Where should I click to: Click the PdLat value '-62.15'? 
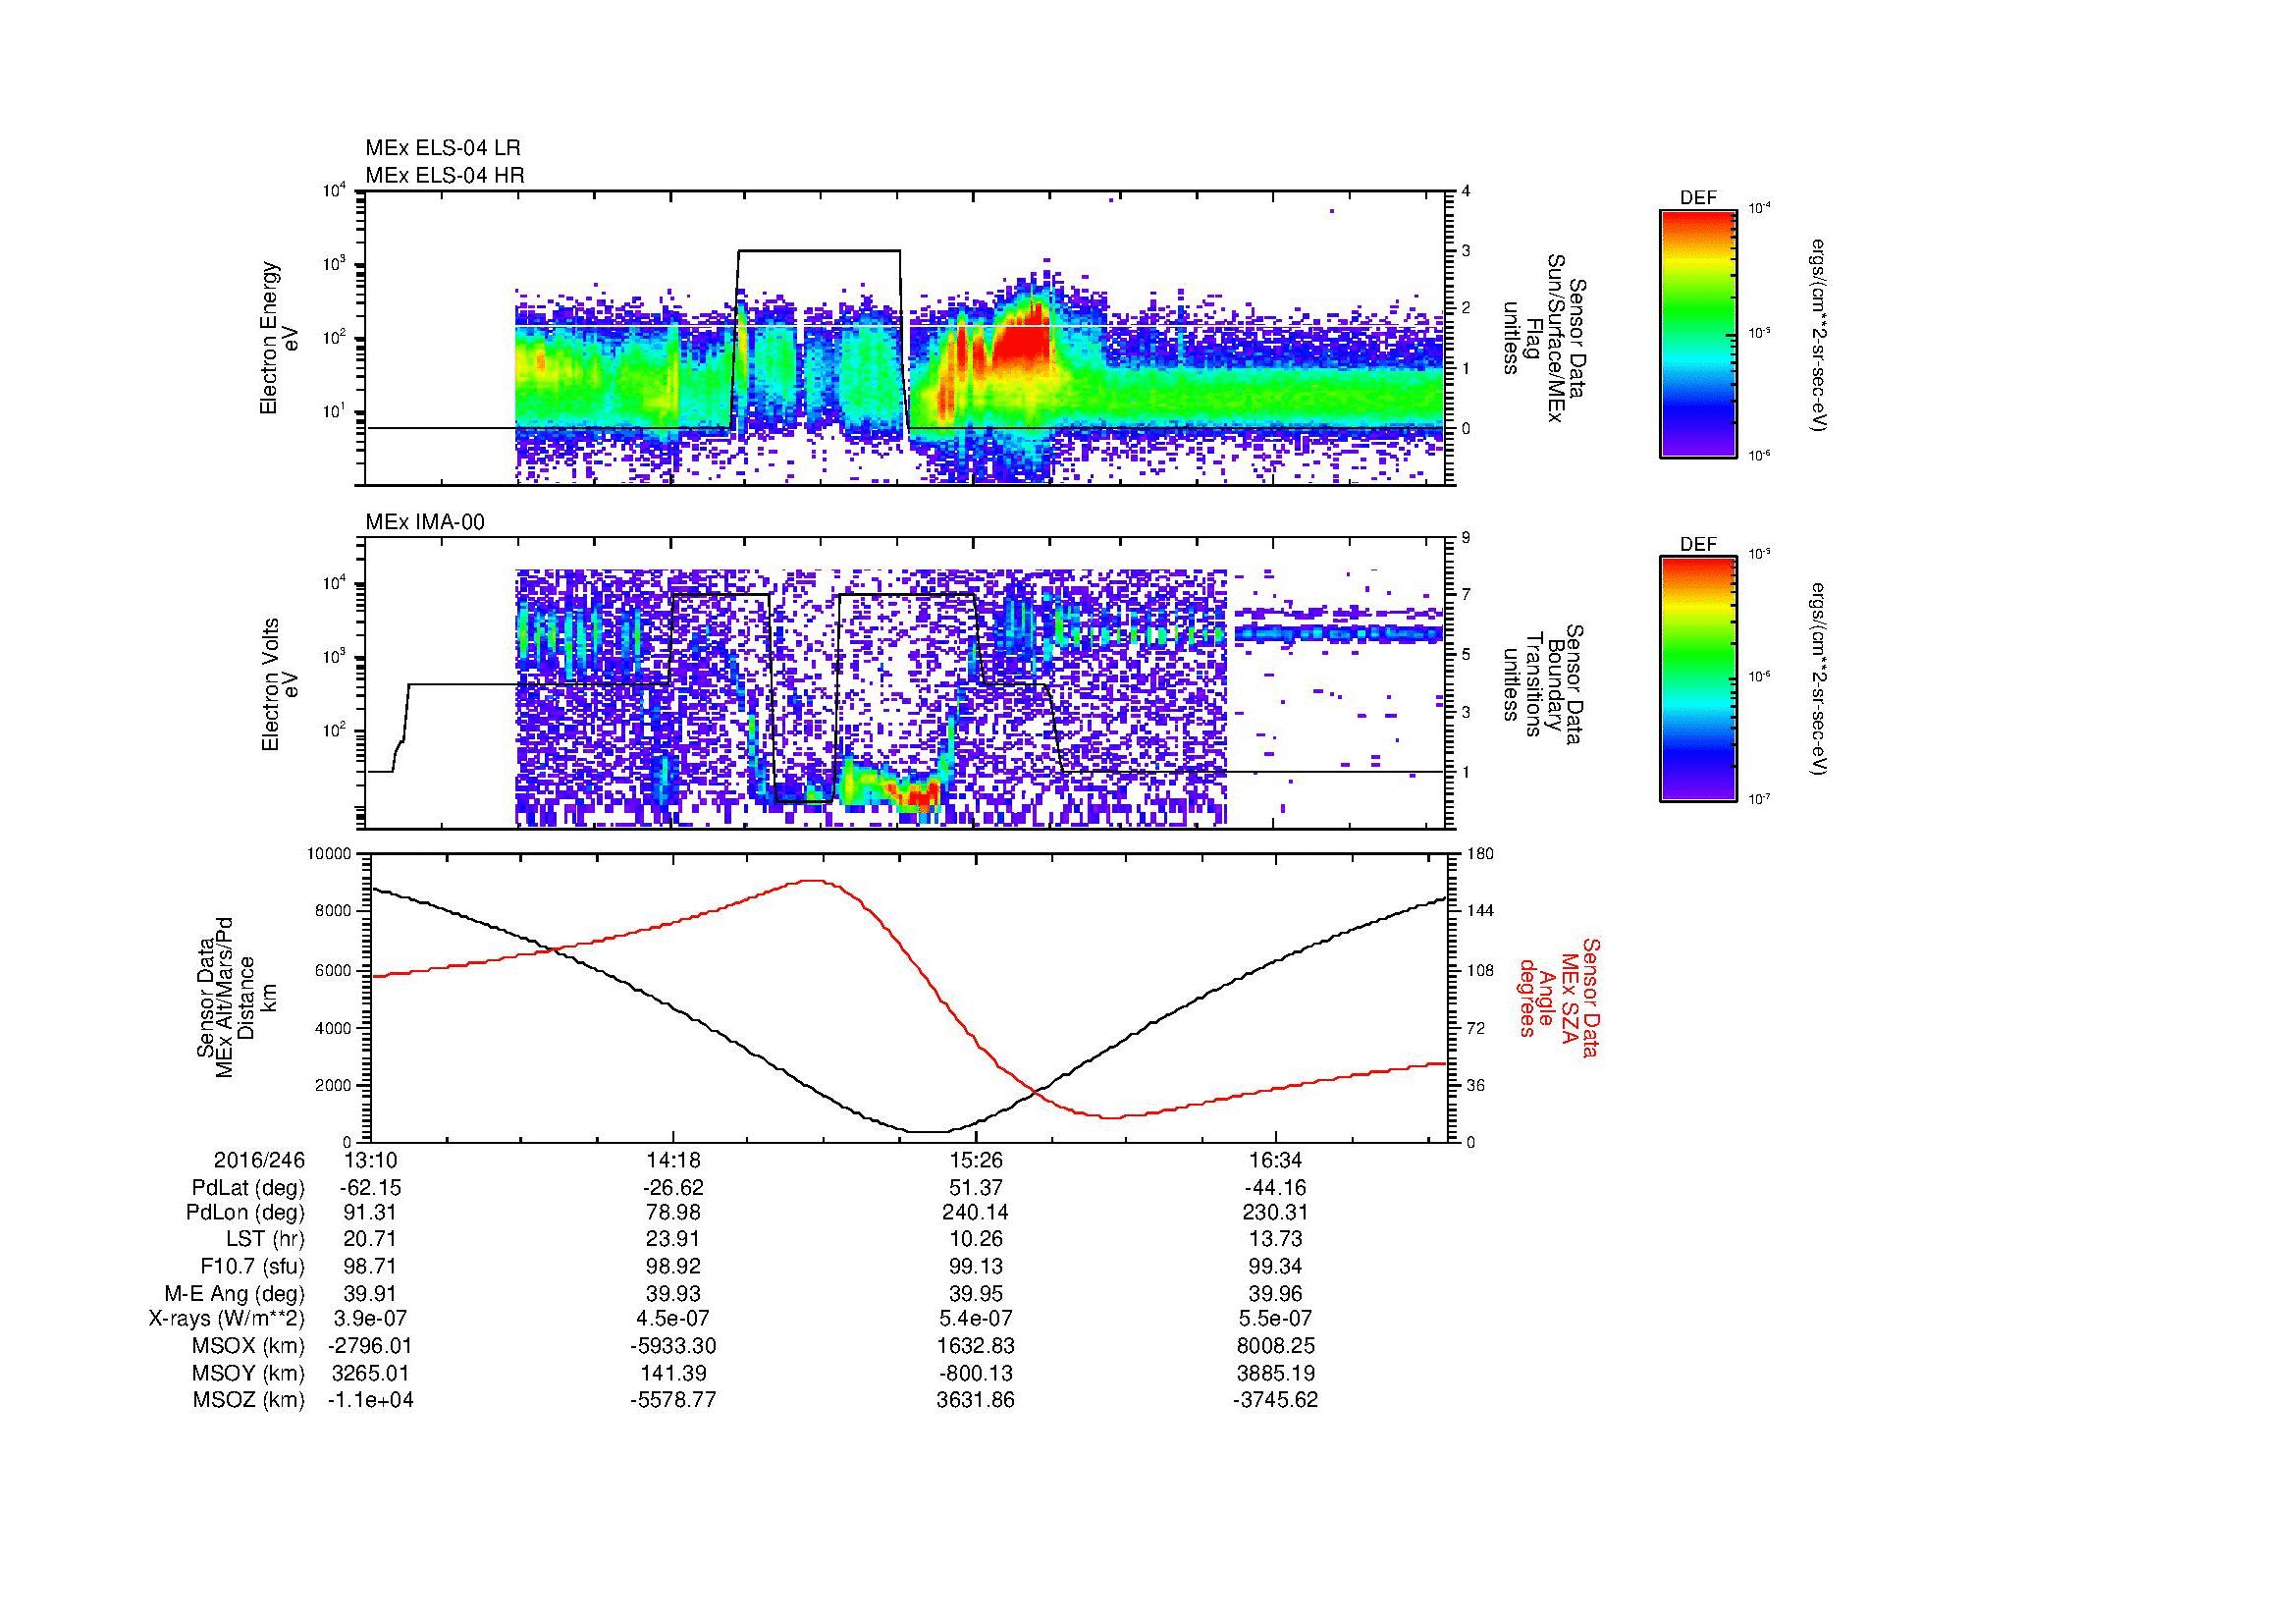click(x=370, y=1188)
